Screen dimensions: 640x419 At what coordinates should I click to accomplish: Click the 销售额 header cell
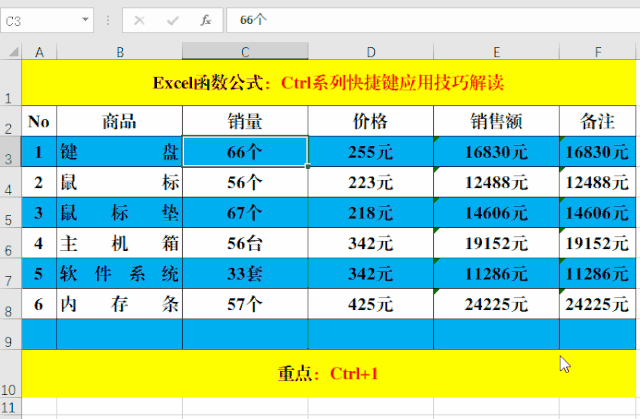(x=496, y=122)
